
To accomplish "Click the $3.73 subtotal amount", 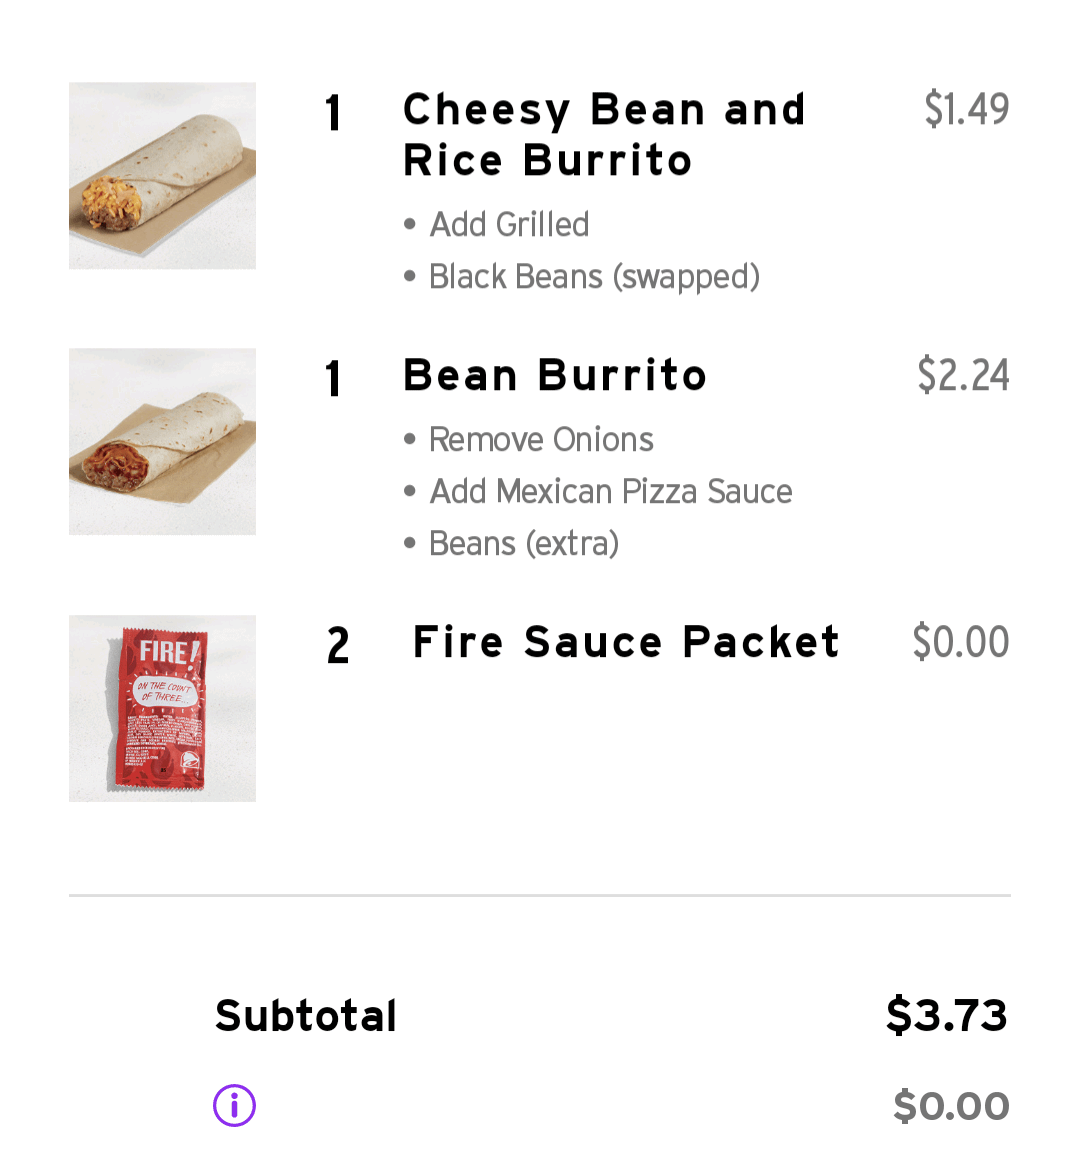I will coord(946,1015).
